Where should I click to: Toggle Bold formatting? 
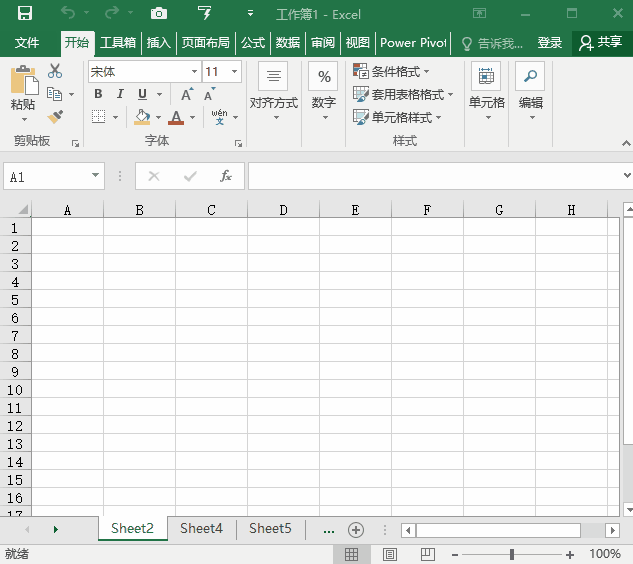coord(98,94)
